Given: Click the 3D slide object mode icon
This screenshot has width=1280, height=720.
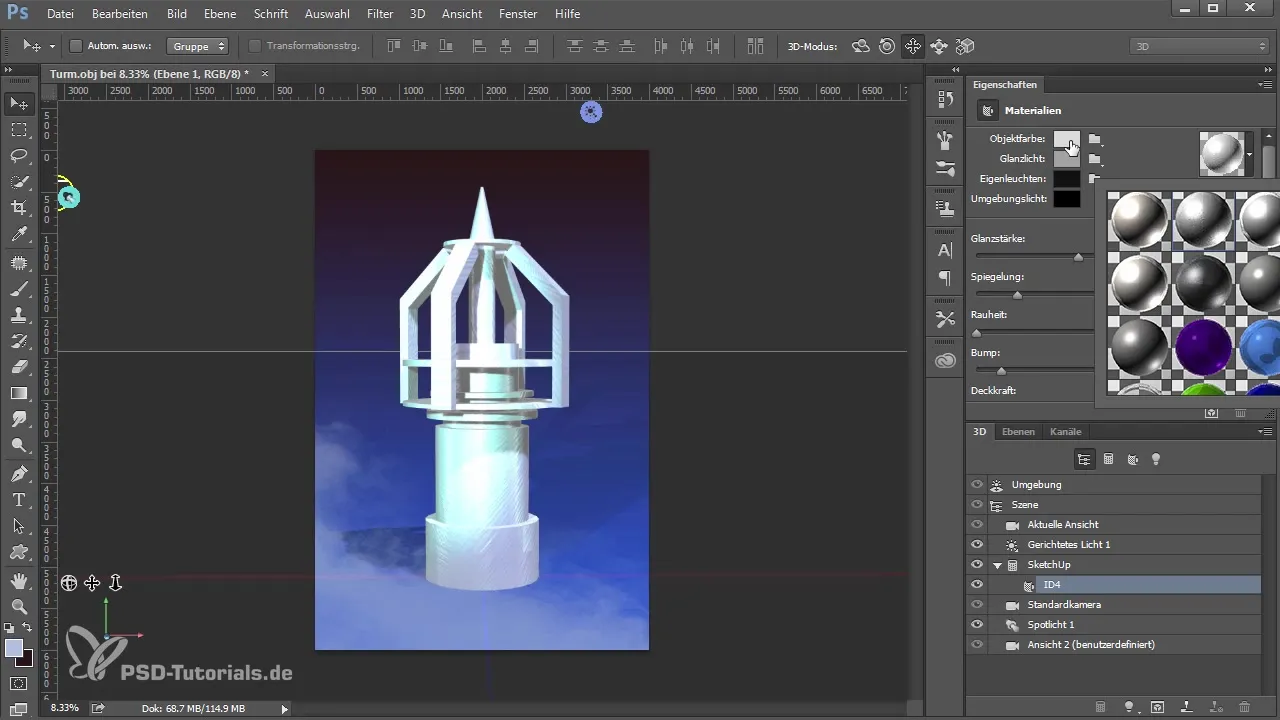Looking at the screenshot, I should click(x=938, y=46).
